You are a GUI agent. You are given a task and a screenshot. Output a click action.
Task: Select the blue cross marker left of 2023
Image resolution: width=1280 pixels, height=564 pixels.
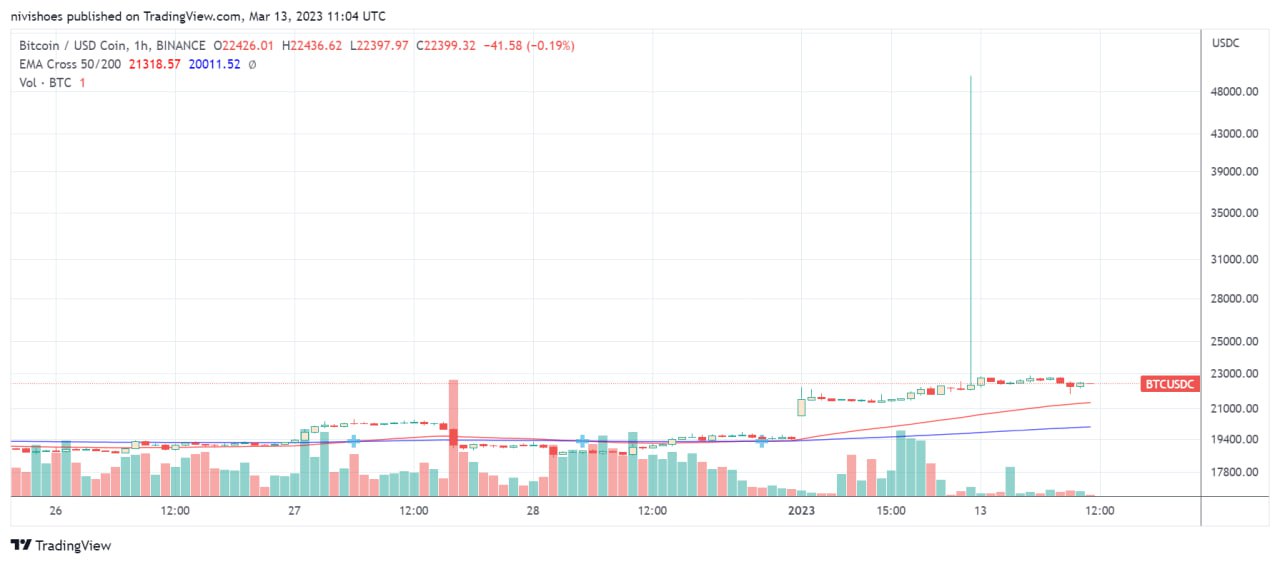point(762,441)
